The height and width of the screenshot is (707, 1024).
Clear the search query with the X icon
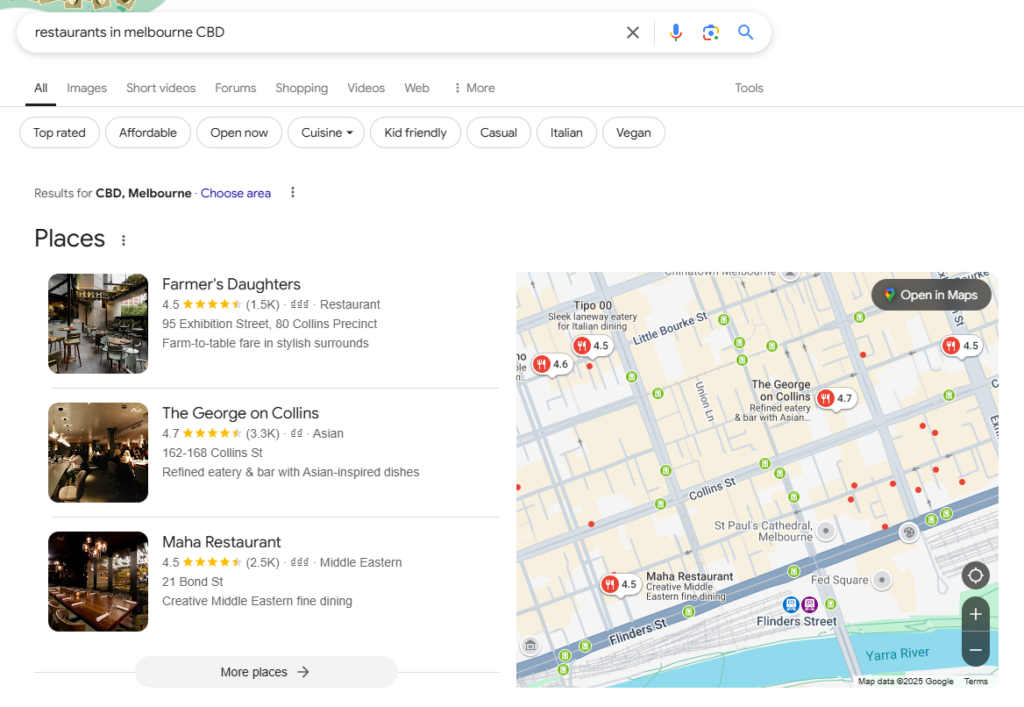click(x=633, y=32)
